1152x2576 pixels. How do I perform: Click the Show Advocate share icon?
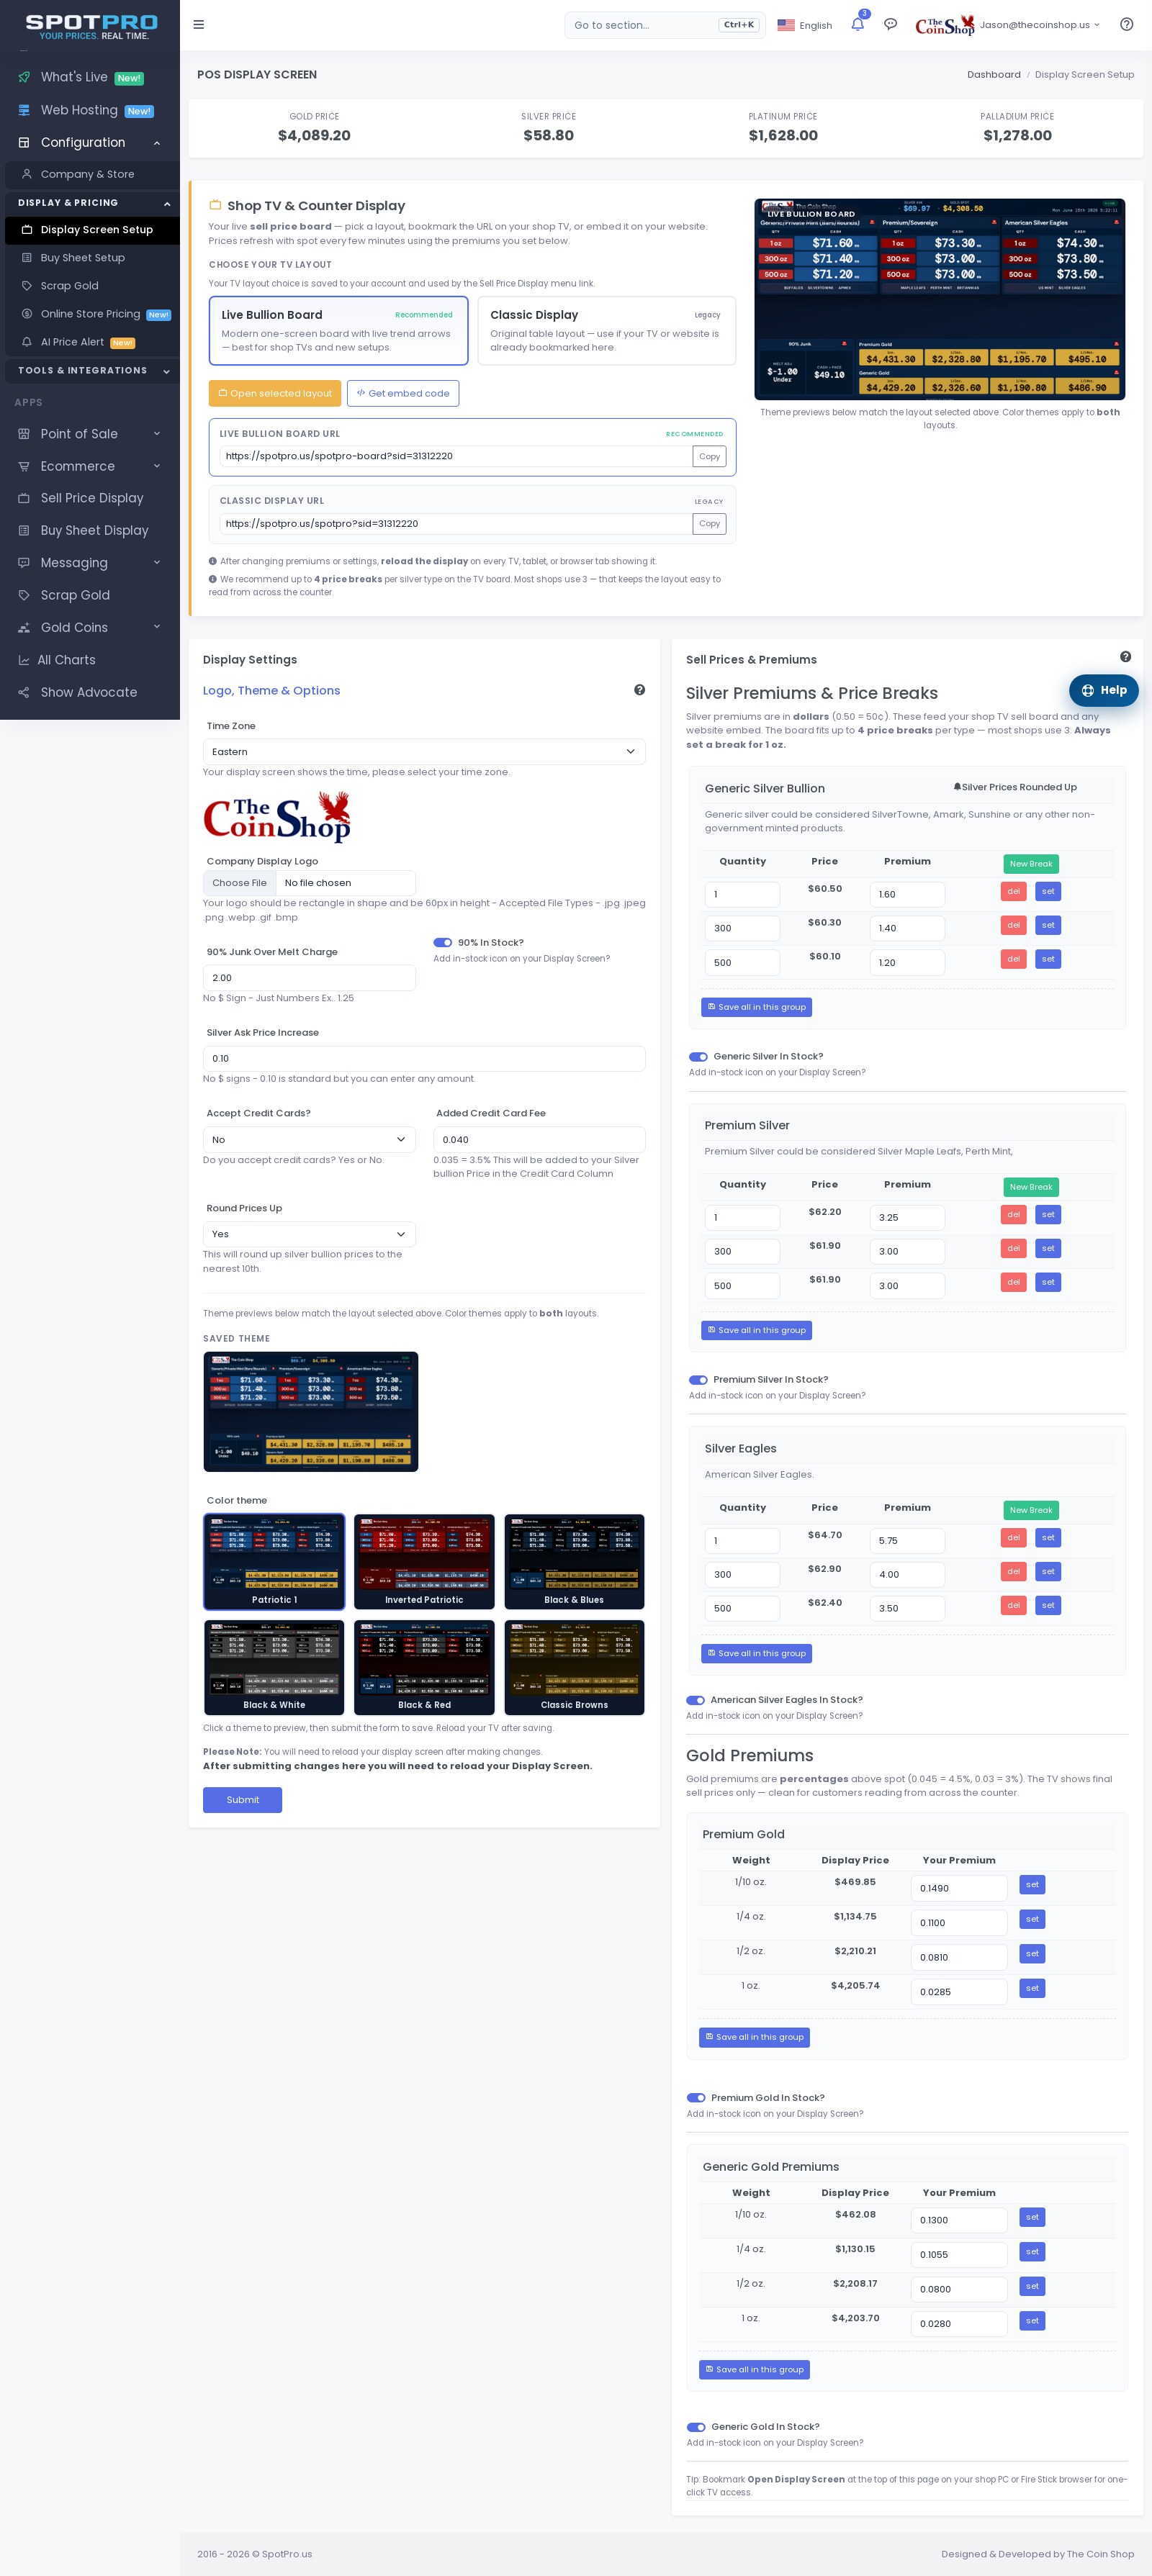(x=24, y=692)
